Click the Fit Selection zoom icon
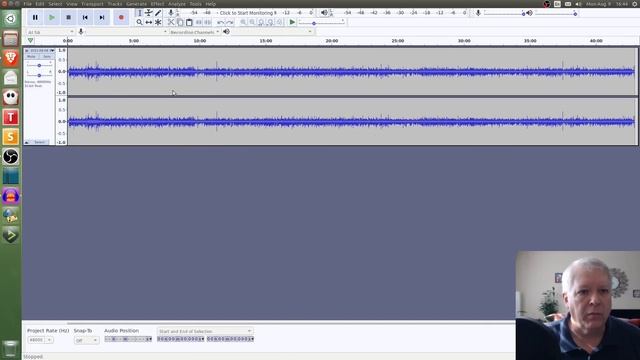The width and height of the screenshot is (640, 360). point(261,22)
